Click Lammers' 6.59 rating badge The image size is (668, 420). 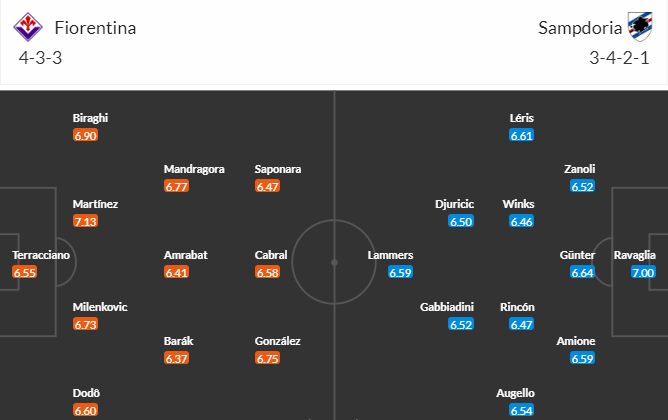400,273
